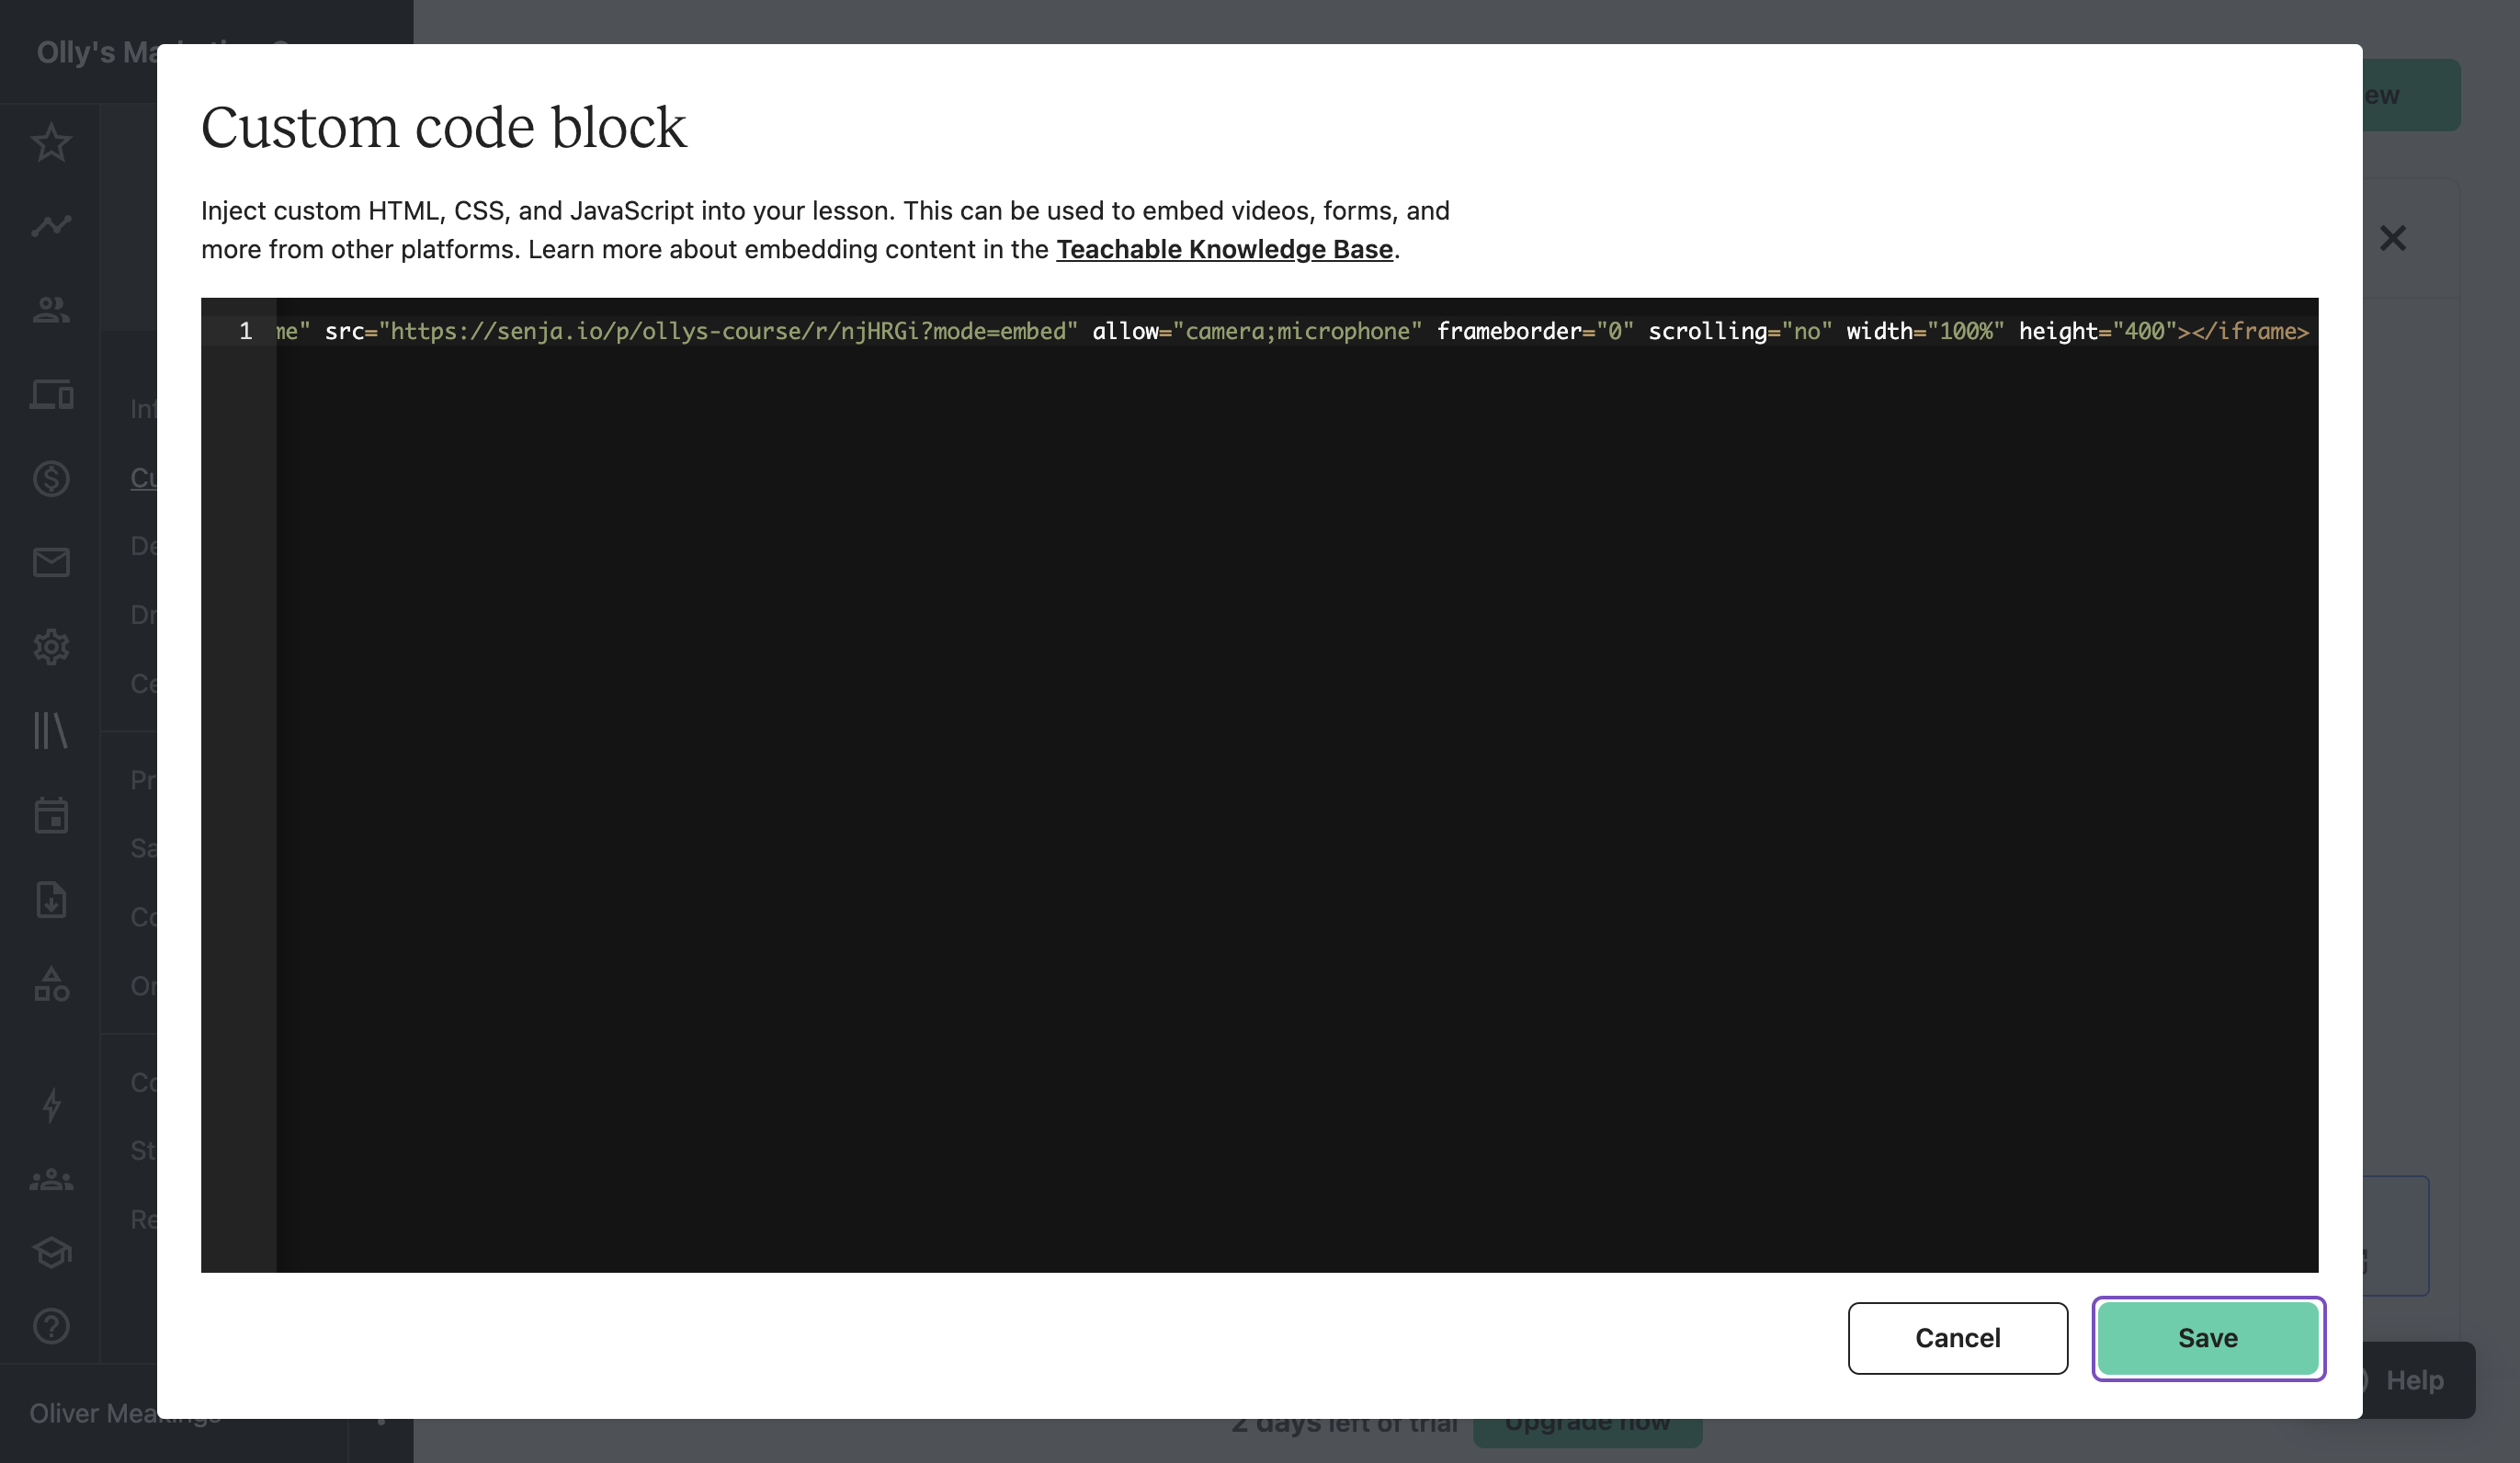This screenshot has height=1463, width=2520.
Task: Open the sales dollar icon
Action: (51, 478)
